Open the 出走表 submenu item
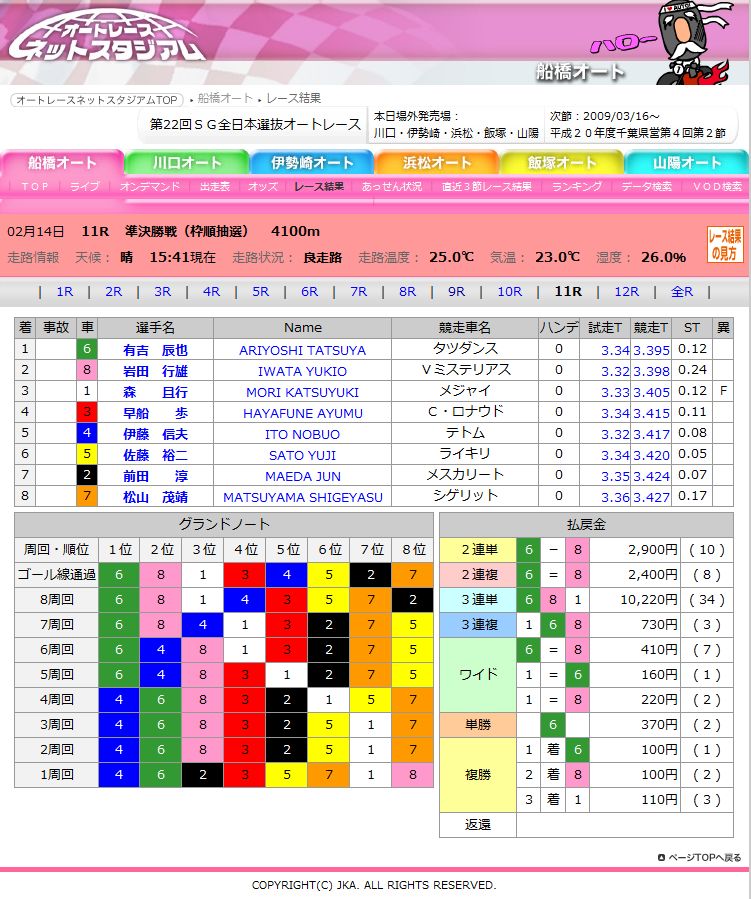751x899 pixels. tap(215, 186)
